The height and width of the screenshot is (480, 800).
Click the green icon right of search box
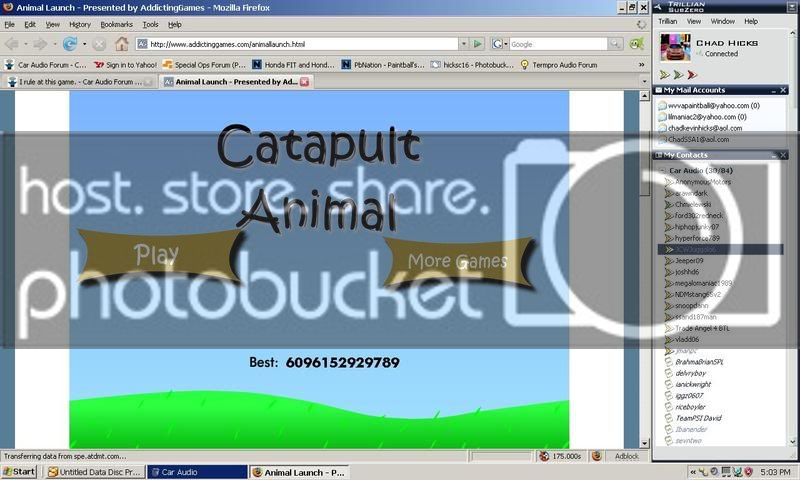pyautogui.click(x=637, y=44)
